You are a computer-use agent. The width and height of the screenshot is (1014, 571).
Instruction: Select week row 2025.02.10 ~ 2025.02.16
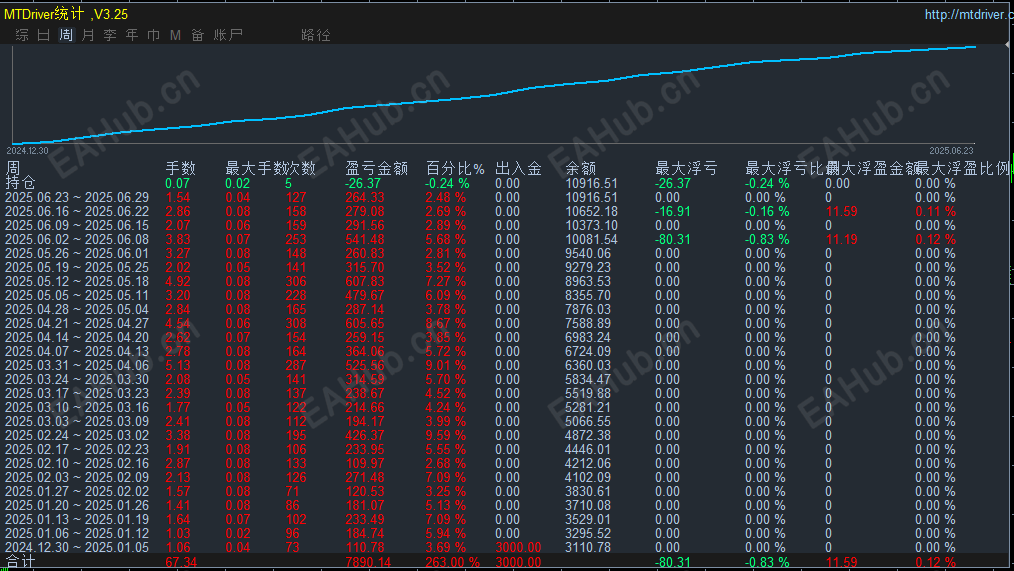[77, 464]
